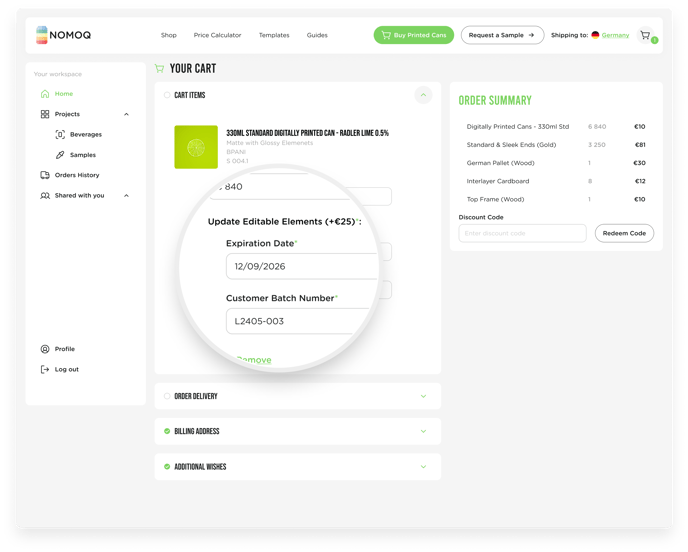
Task: Collapse the Shared with you group
Action: click(x=126, y=196)
